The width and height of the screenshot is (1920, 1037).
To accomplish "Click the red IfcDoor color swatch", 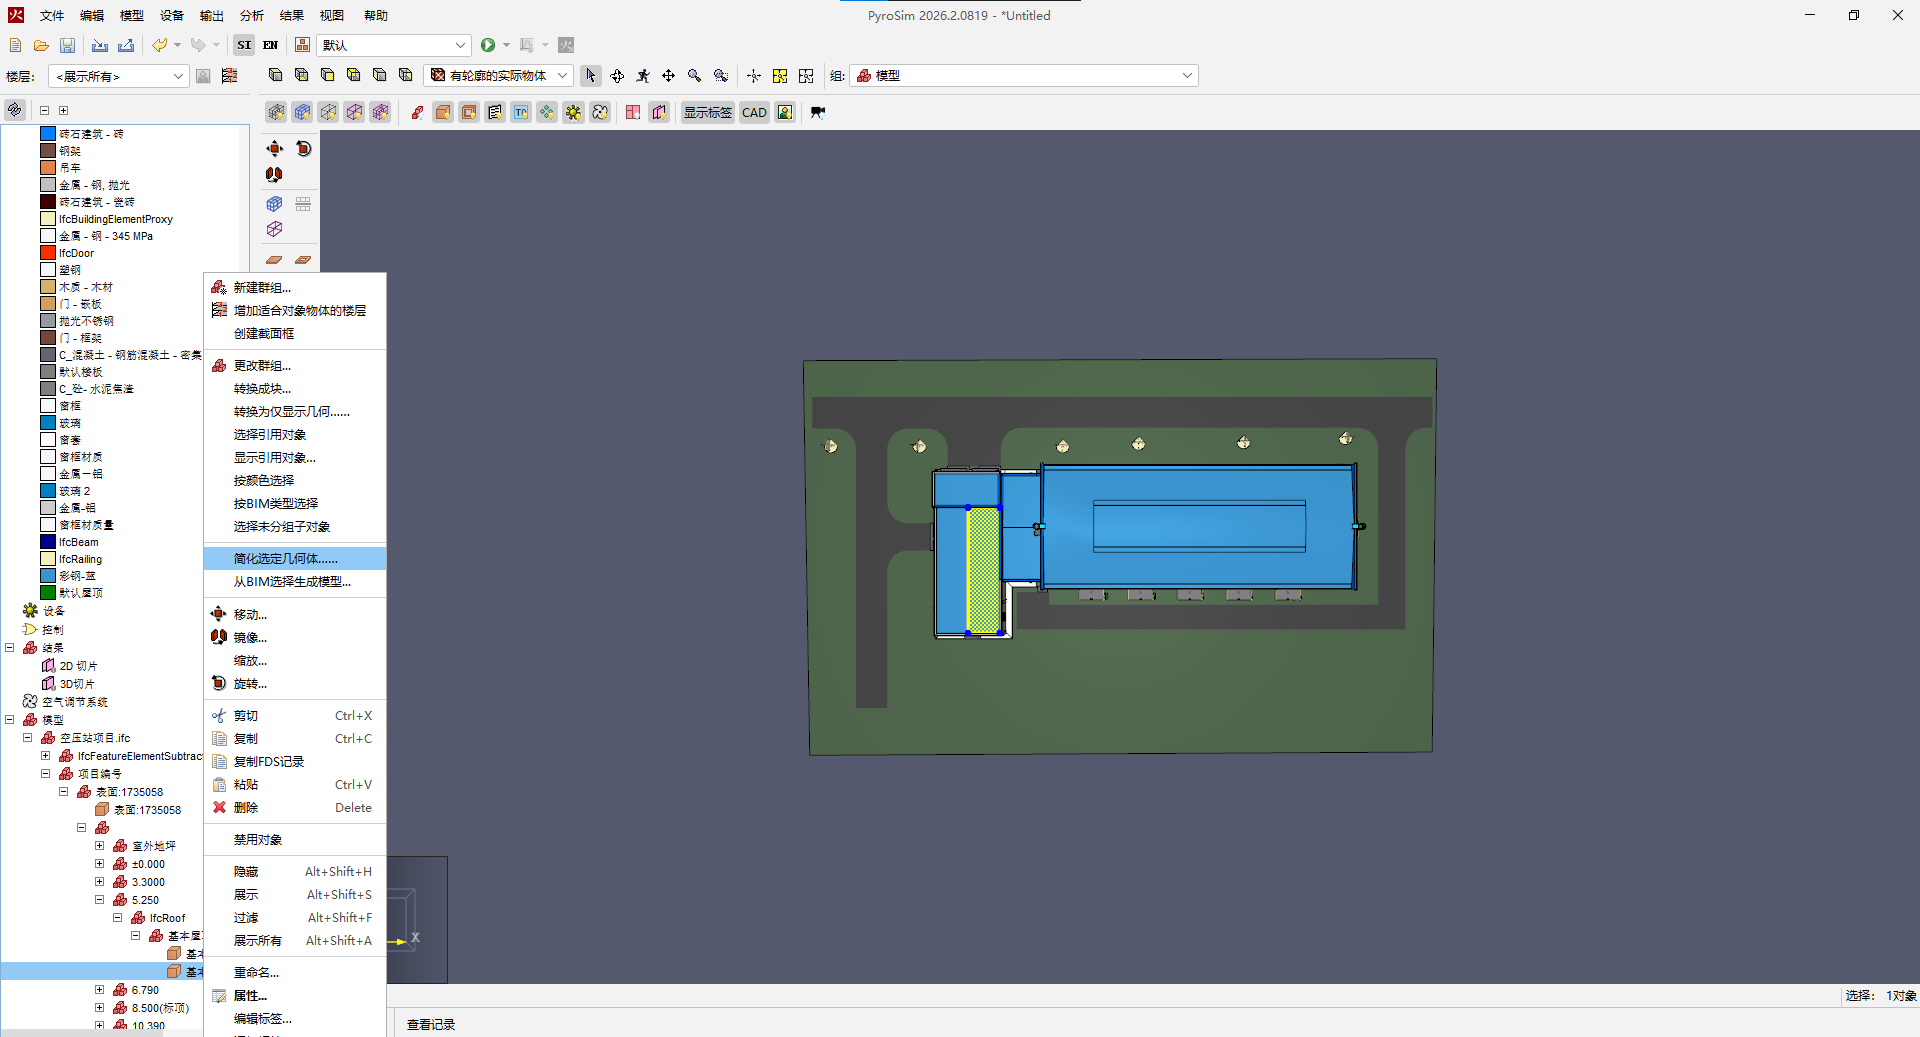I will click(48, 253).
